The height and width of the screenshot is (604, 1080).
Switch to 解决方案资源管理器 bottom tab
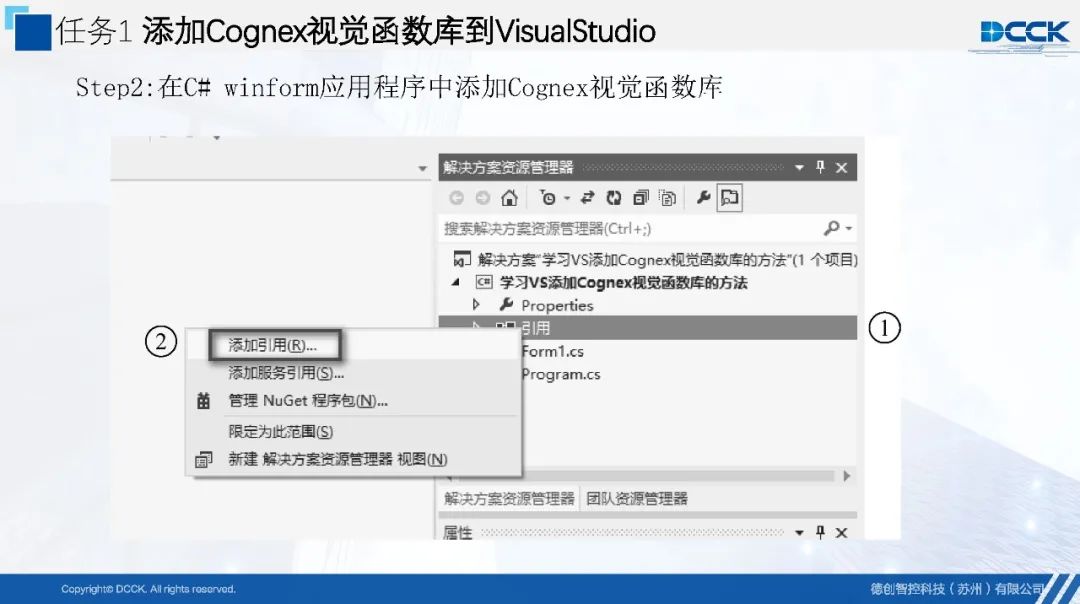(x=509, y=499)
